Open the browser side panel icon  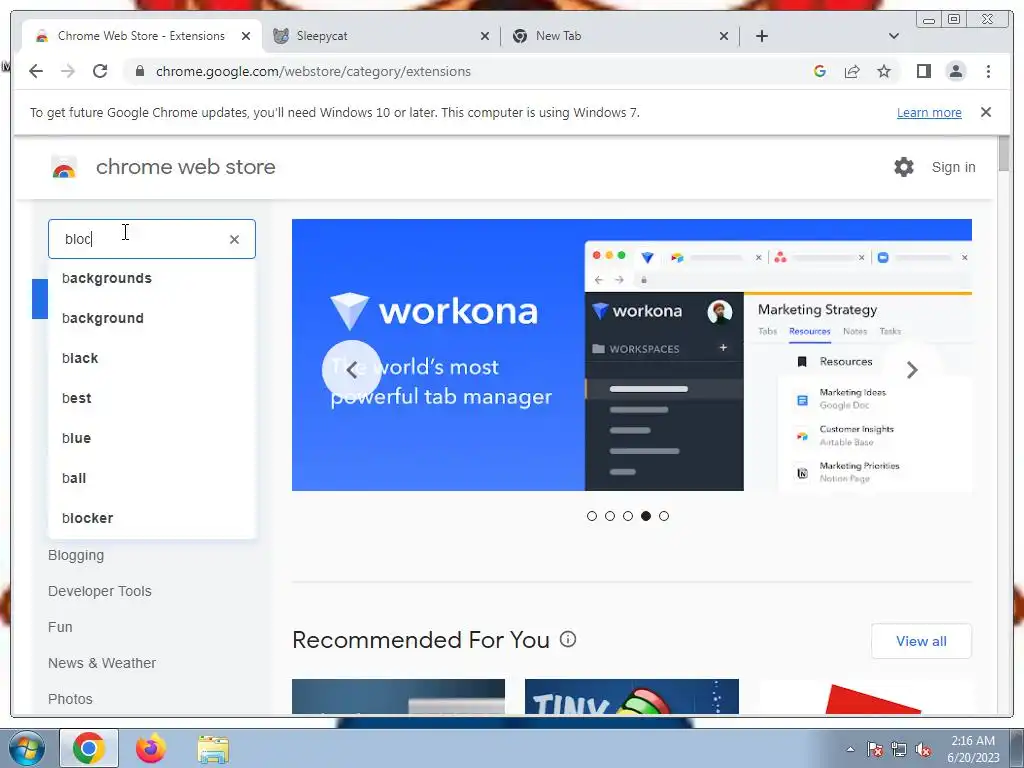(923, 71)
